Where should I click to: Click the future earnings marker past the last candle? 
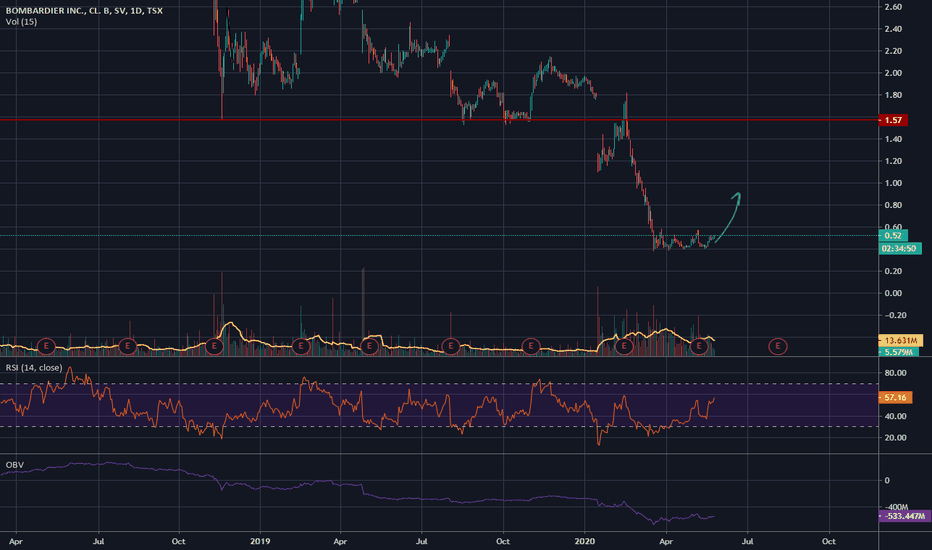click(x=777, y=346)
